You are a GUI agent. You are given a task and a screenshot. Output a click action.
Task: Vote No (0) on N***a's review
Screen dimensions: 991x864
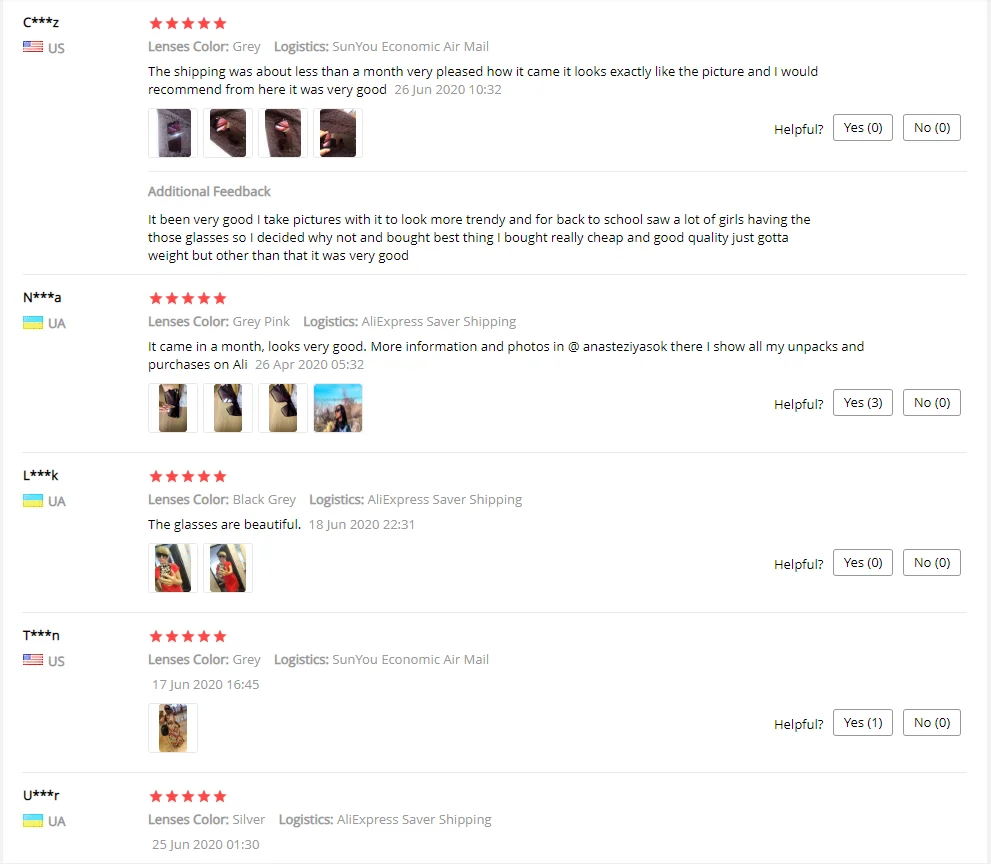coord(932,403)
